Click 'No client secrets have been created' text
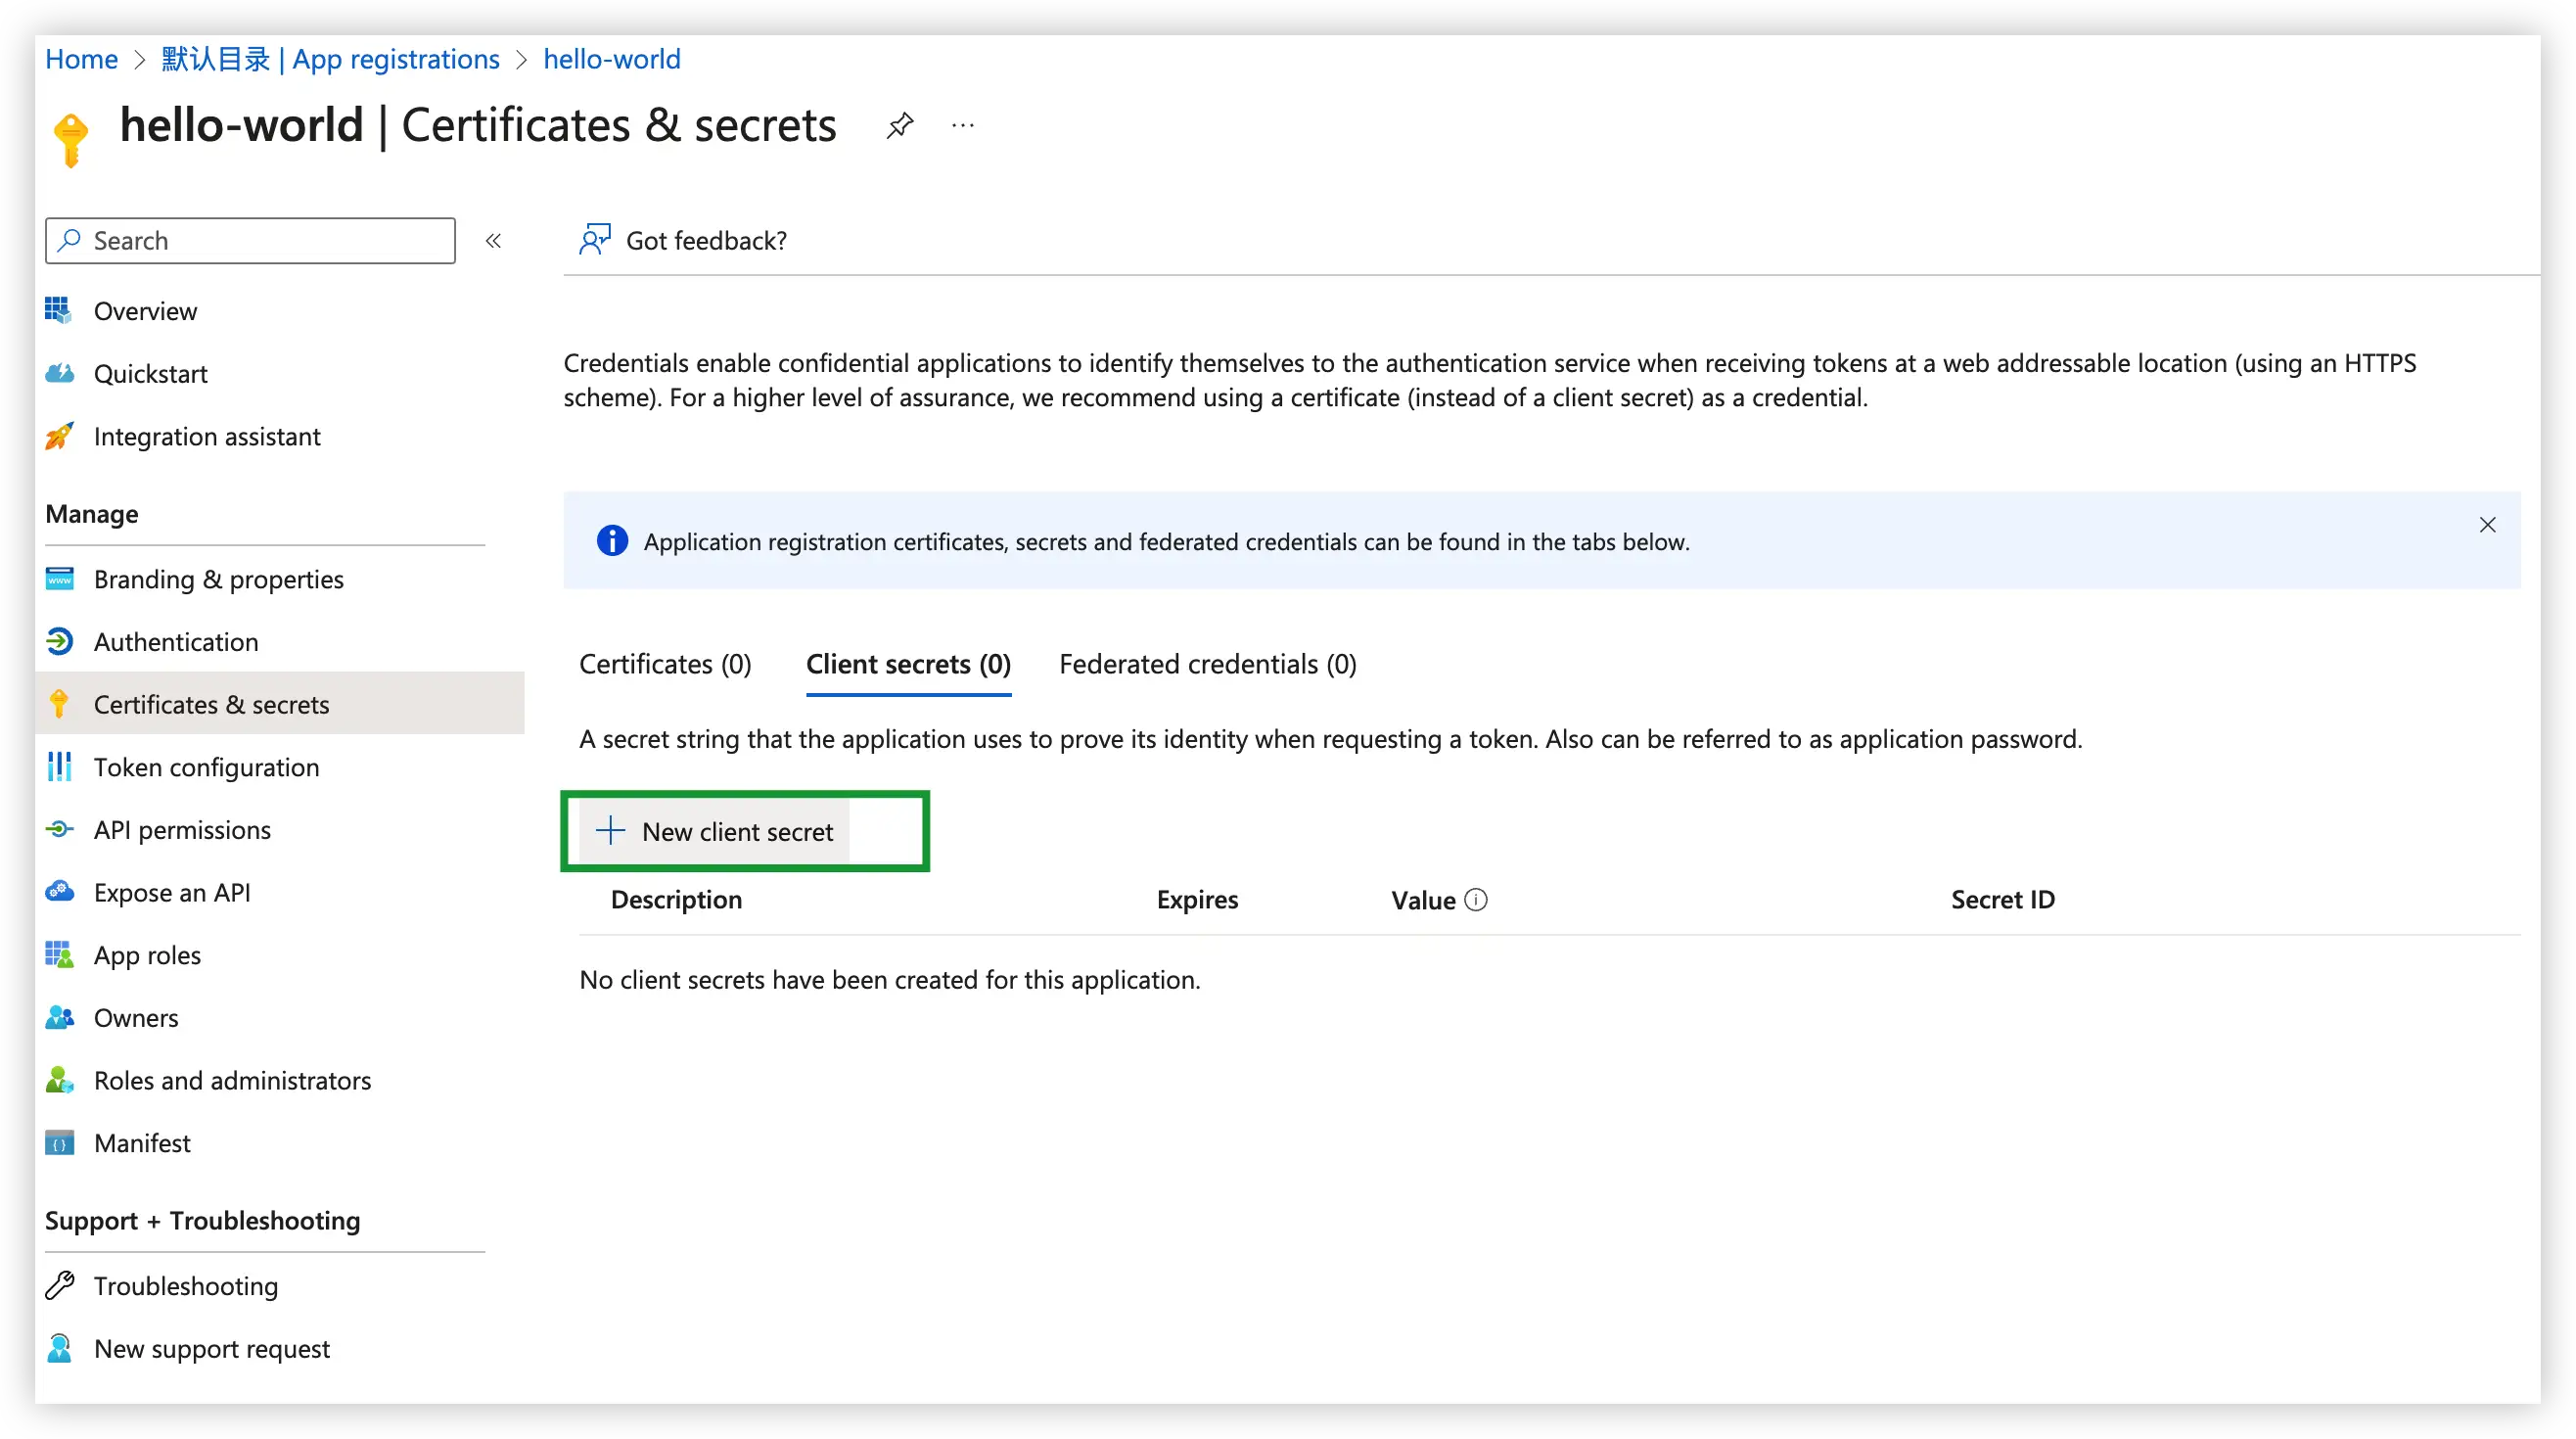2576x1439 pixels. click(x=889, y=980)
